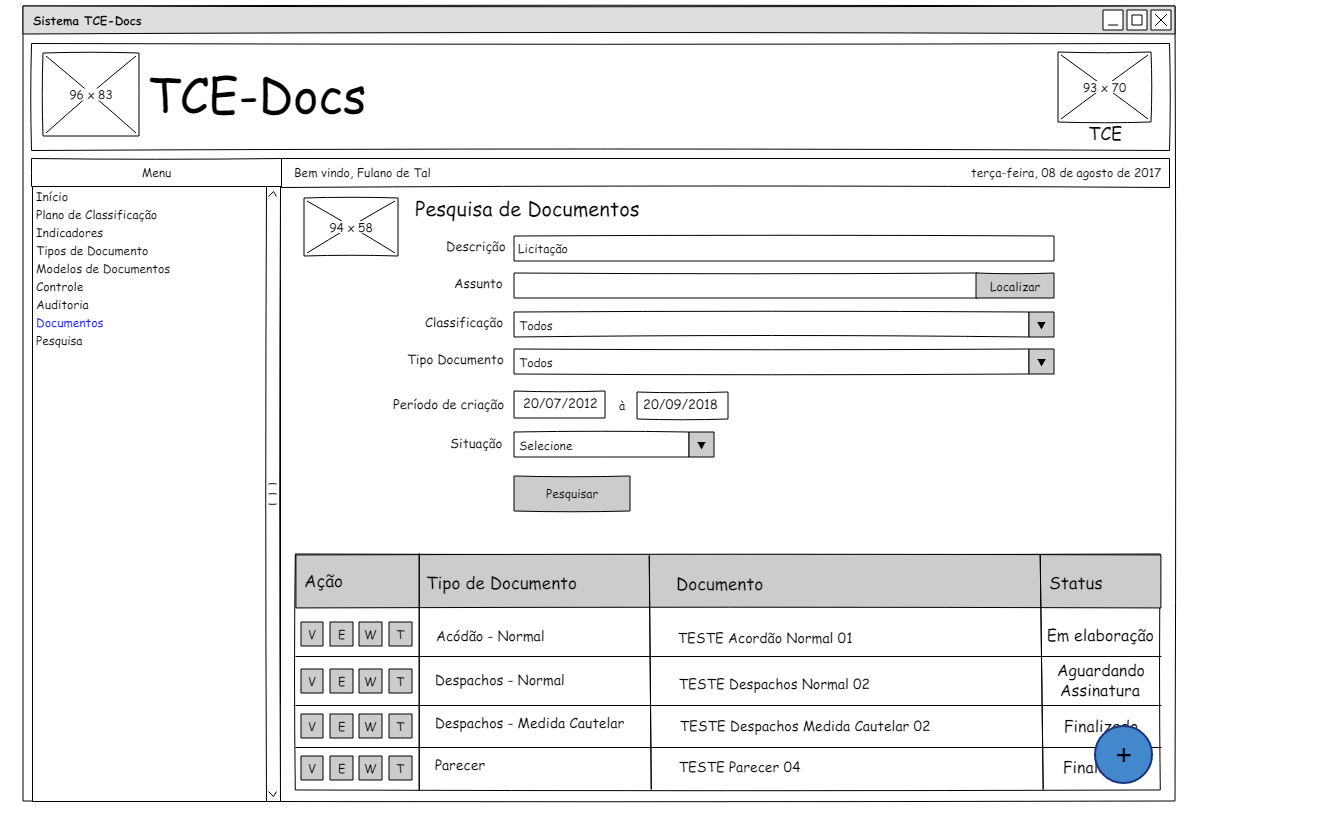Click the T icon in the Parecer row
This screenshot has width=1335, height=819.
[x=400, y=768]
